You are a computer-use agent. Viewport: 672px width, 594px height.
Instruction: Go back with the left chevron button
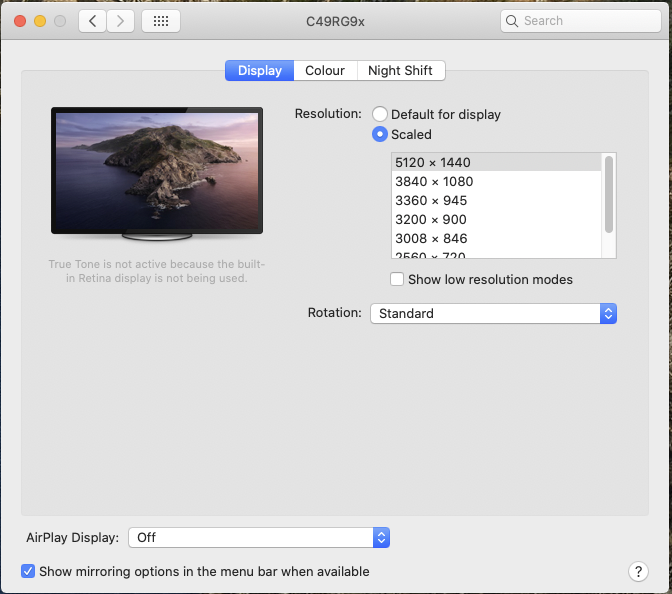(x=92, y=21)
